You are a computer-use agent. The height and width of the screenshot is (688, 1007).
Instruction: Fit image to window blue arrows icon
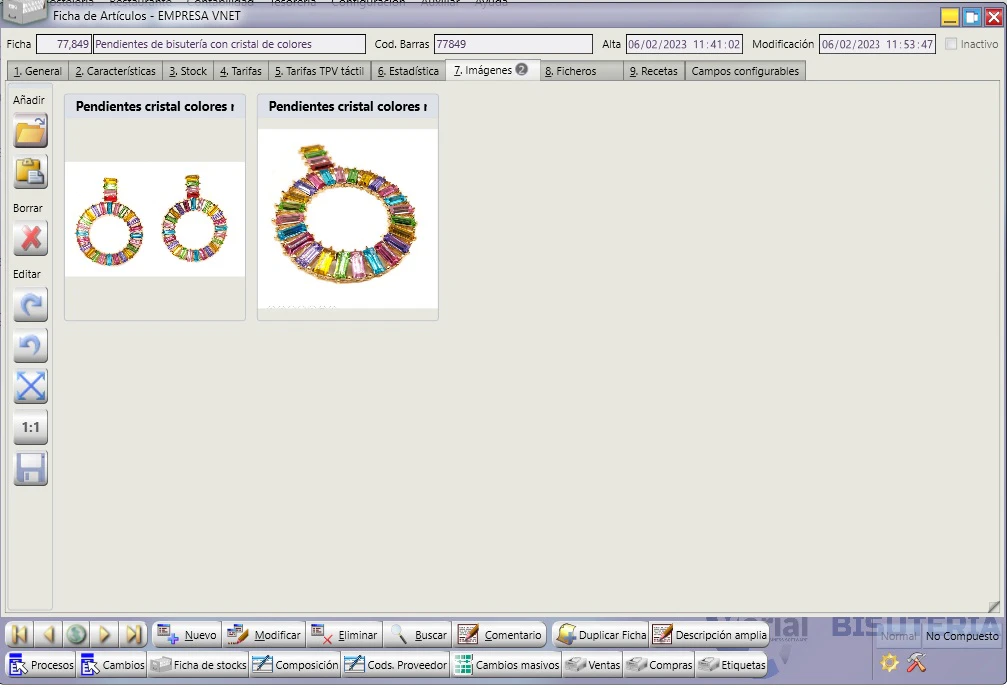pyautogui.click(x=30, y=387)
